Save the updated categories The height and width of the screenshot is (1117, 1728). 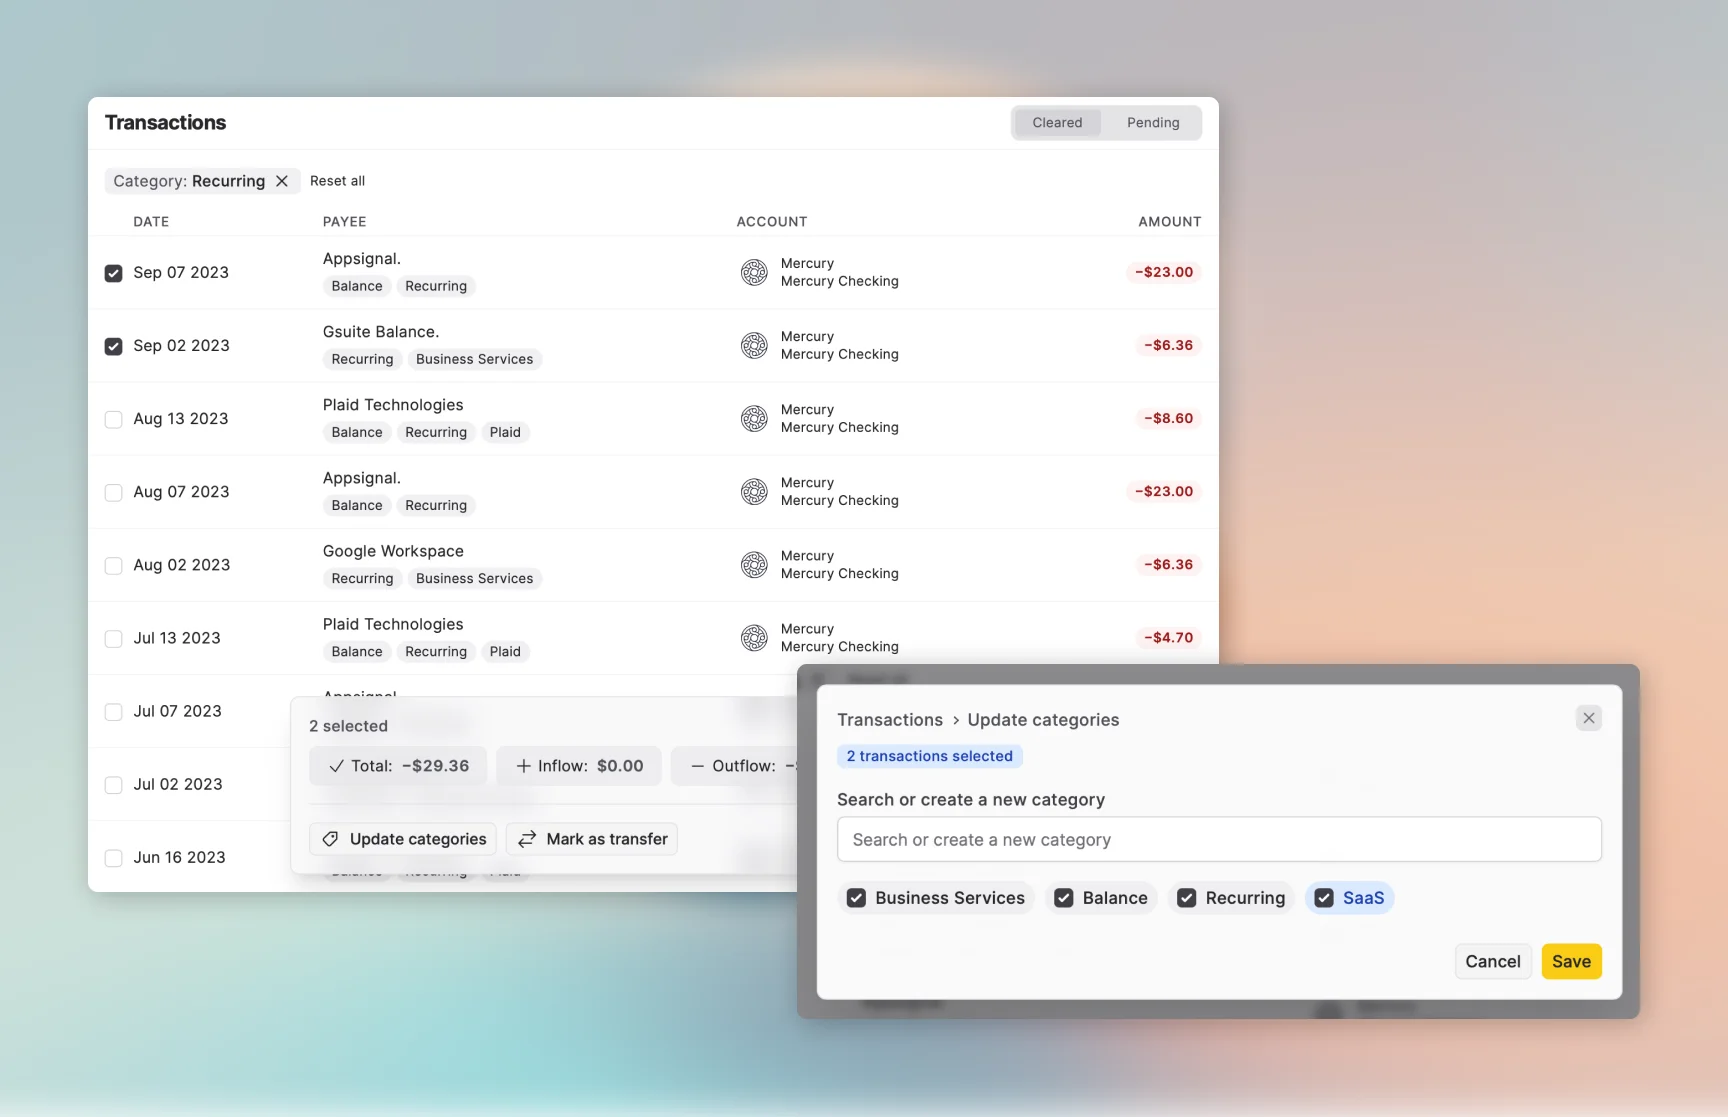tap(1571, 961)
